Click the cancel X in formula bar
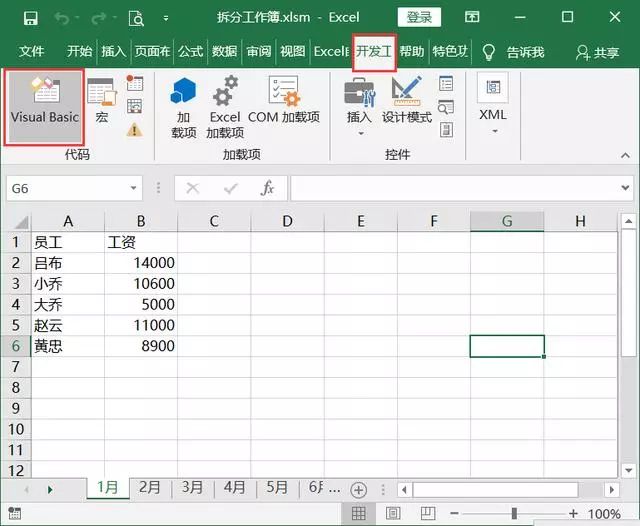Viewport: 640px width, 526px height. point(192,189)
